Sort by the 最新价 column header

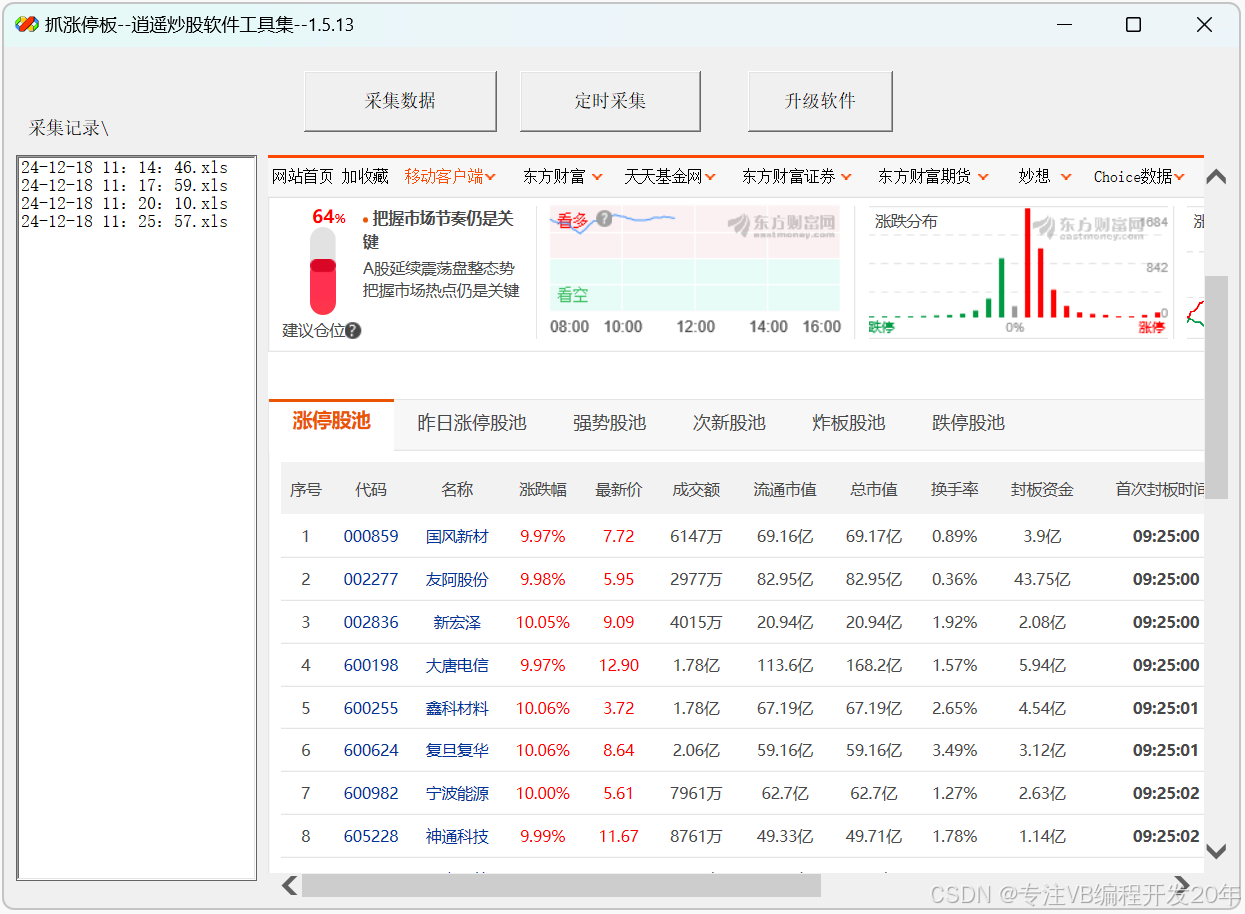[x=619, y=490]
